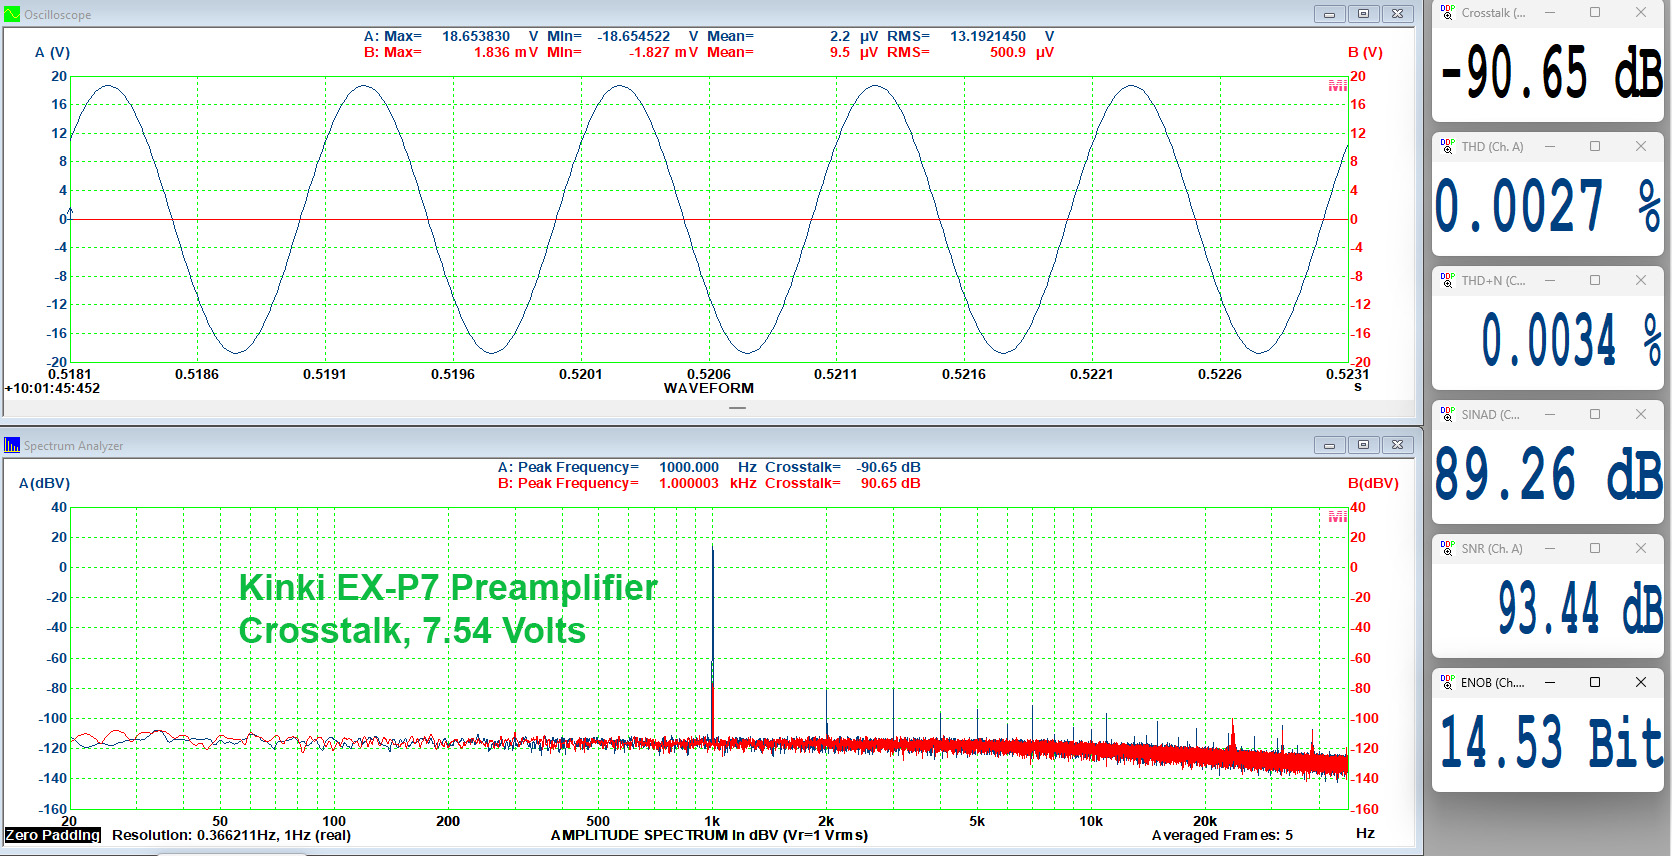The image size is (1672, 856).
Task: Click the A: Max= 18.653830 V readout
Action: tap(451, 36)
